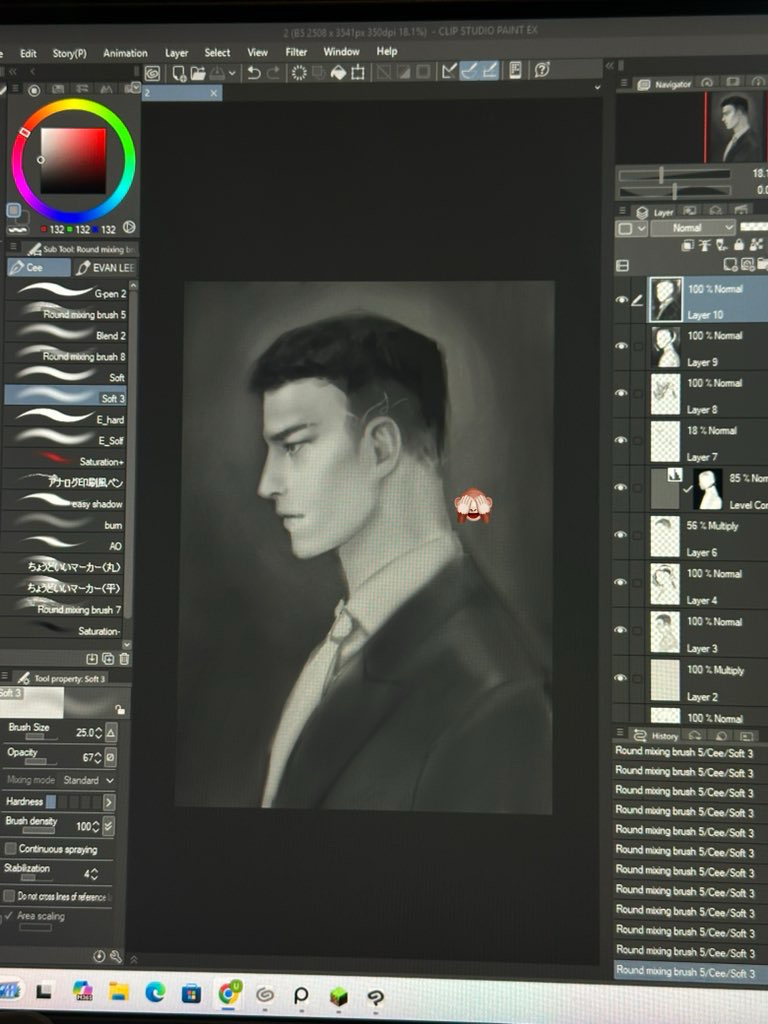Open the Mixing mode Standard dropdown

[88, 780]
